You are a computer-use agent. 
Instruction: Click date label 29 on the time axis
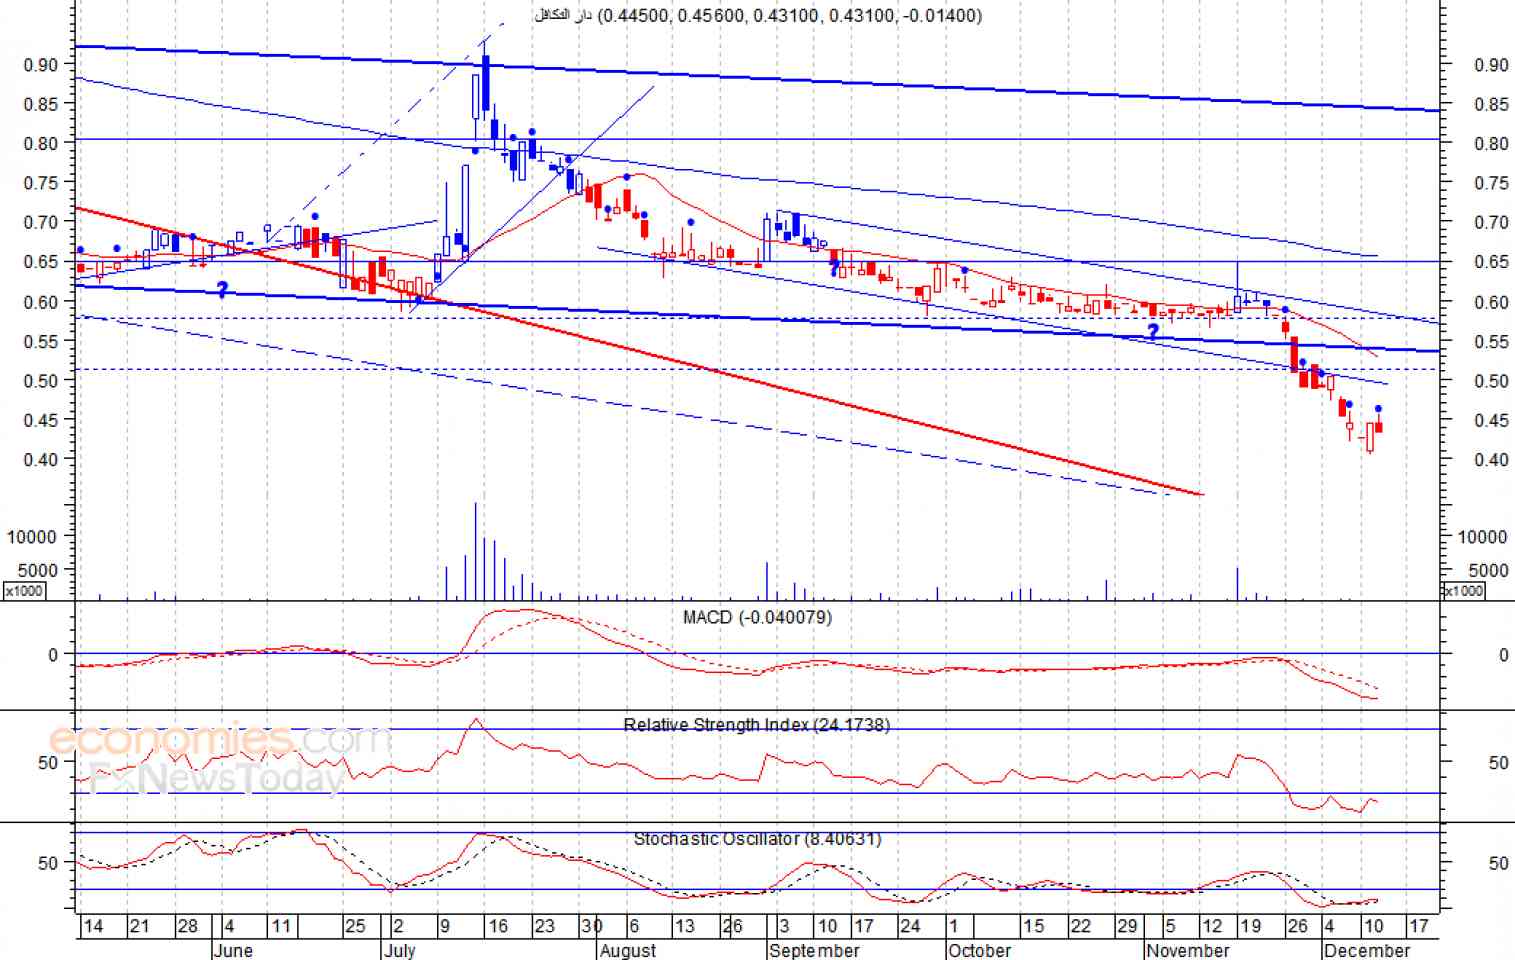(1127, 926)
